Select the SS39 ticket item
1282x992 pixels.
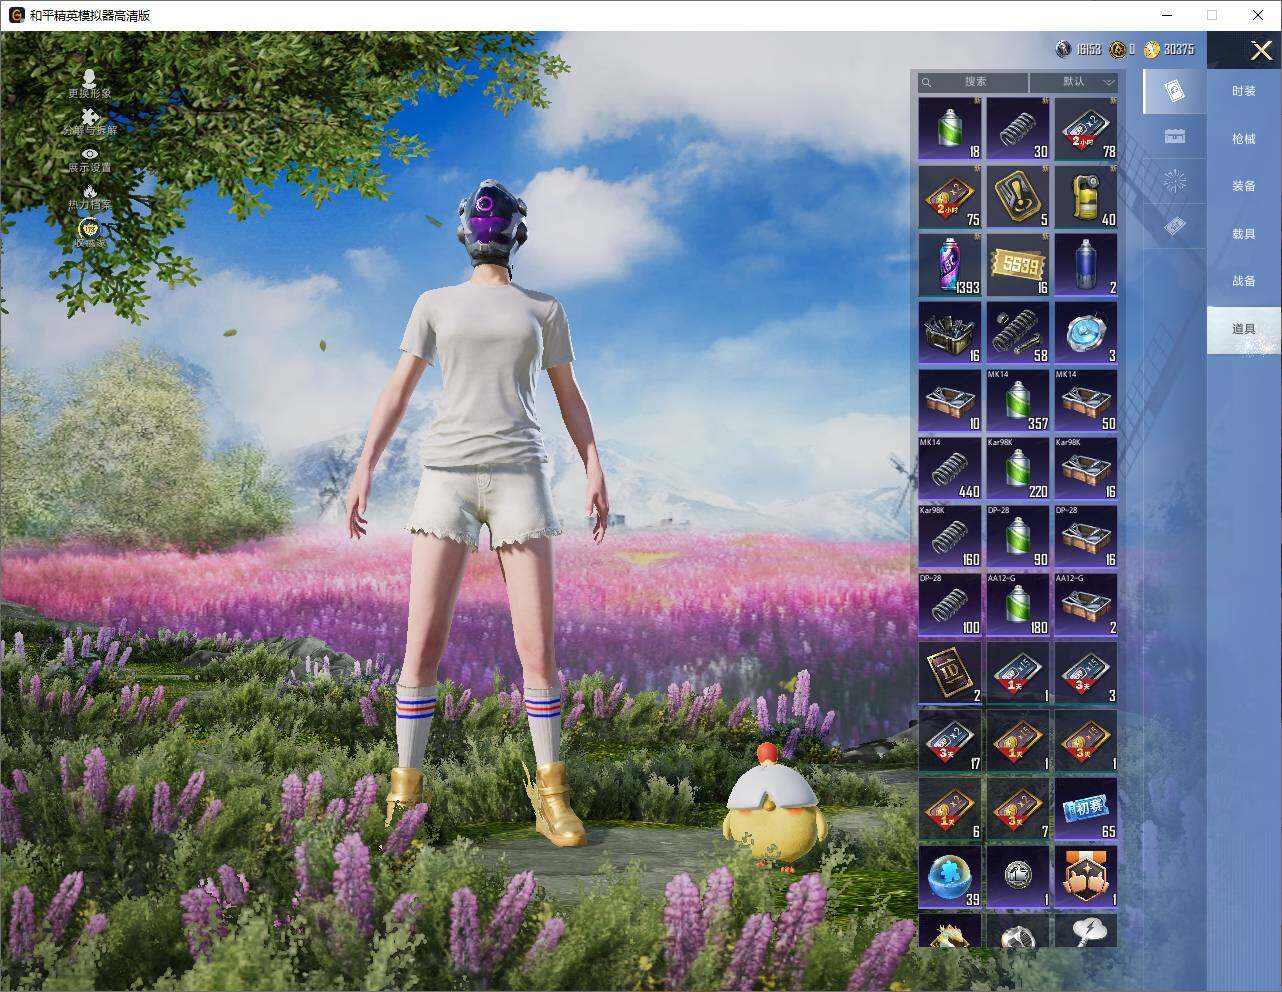tap(1018, 265)
